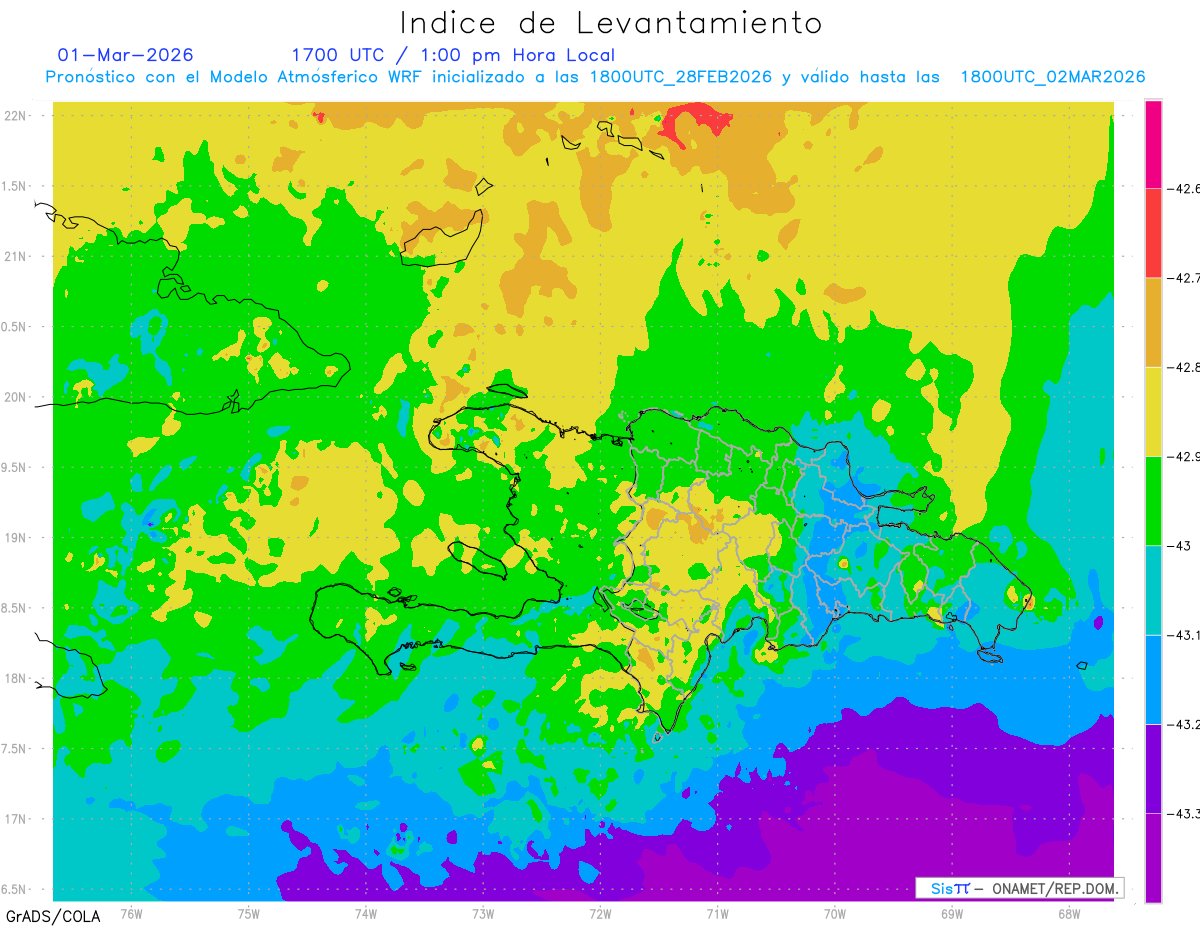Click the latitude label '22N'
The height and width of the screenshot is (927, 1200).
16,115
